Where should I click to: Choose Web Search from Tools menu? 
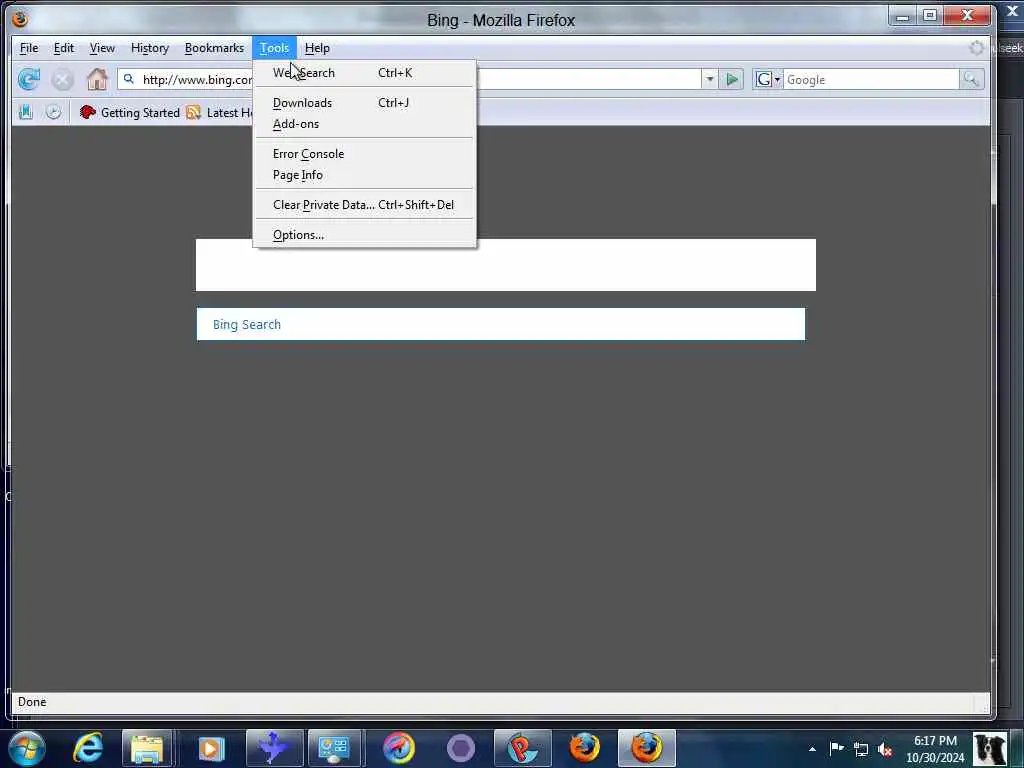tap(364, 72)
